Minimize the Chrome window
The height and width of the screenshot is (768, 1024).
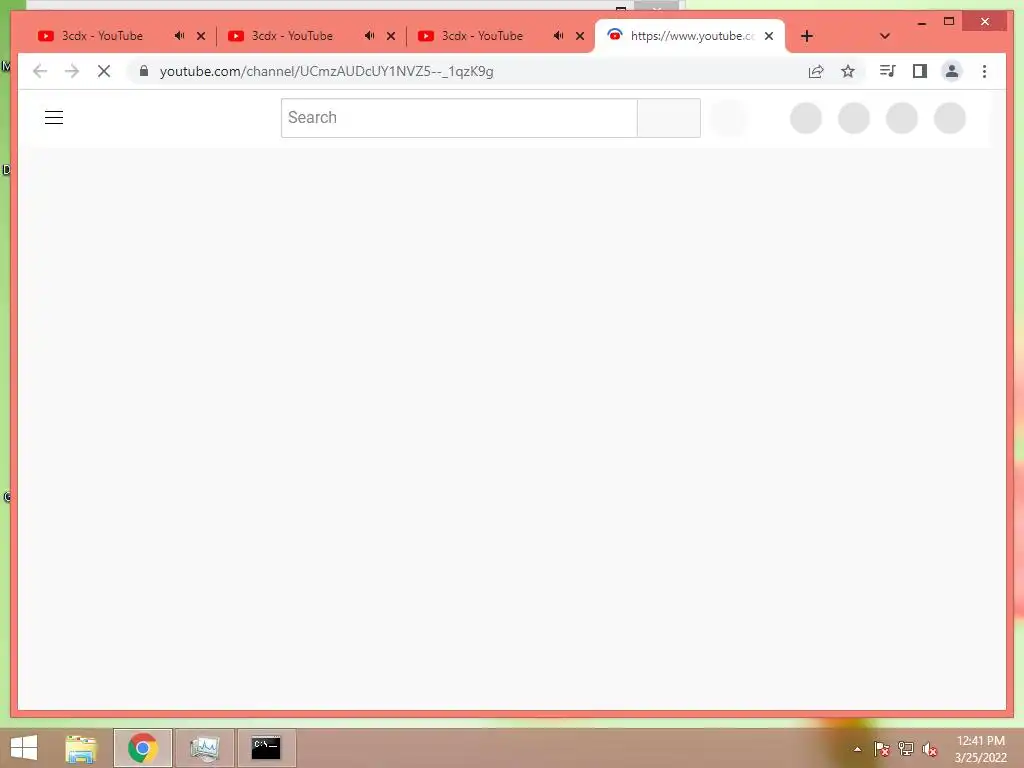[921, 22]
